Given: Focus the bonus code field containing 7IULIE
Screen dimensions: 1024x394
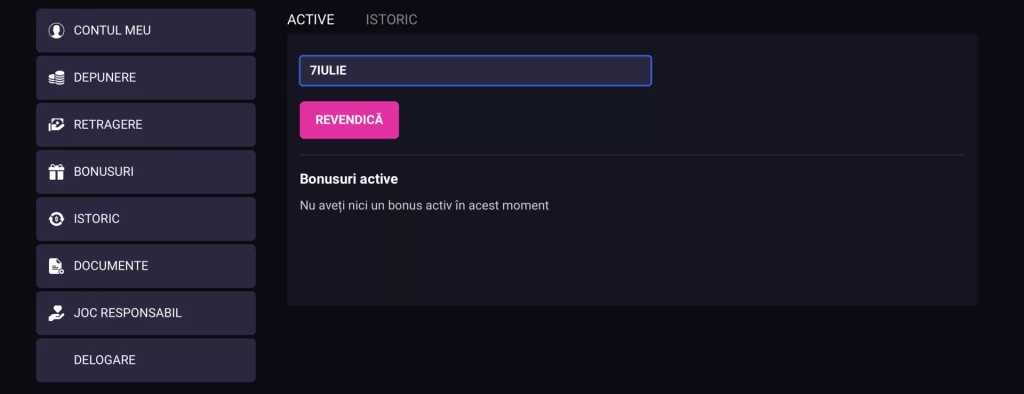Looking at the screenshot, I should pos(475,71).
